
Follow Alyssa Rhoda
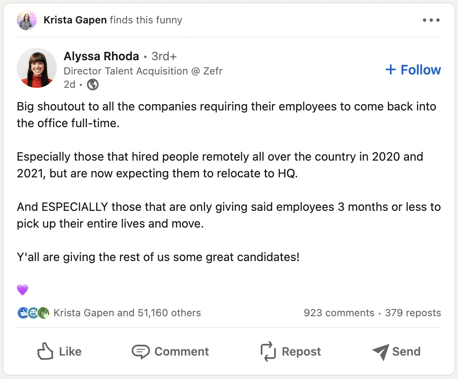413,70
